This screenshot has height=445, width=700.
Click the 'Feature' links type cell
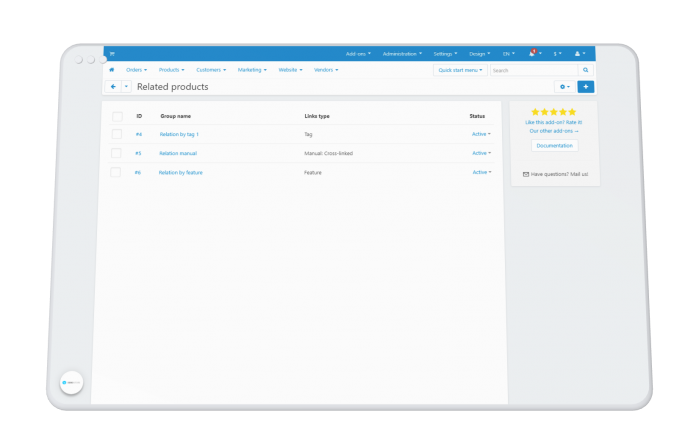point(312,173)
